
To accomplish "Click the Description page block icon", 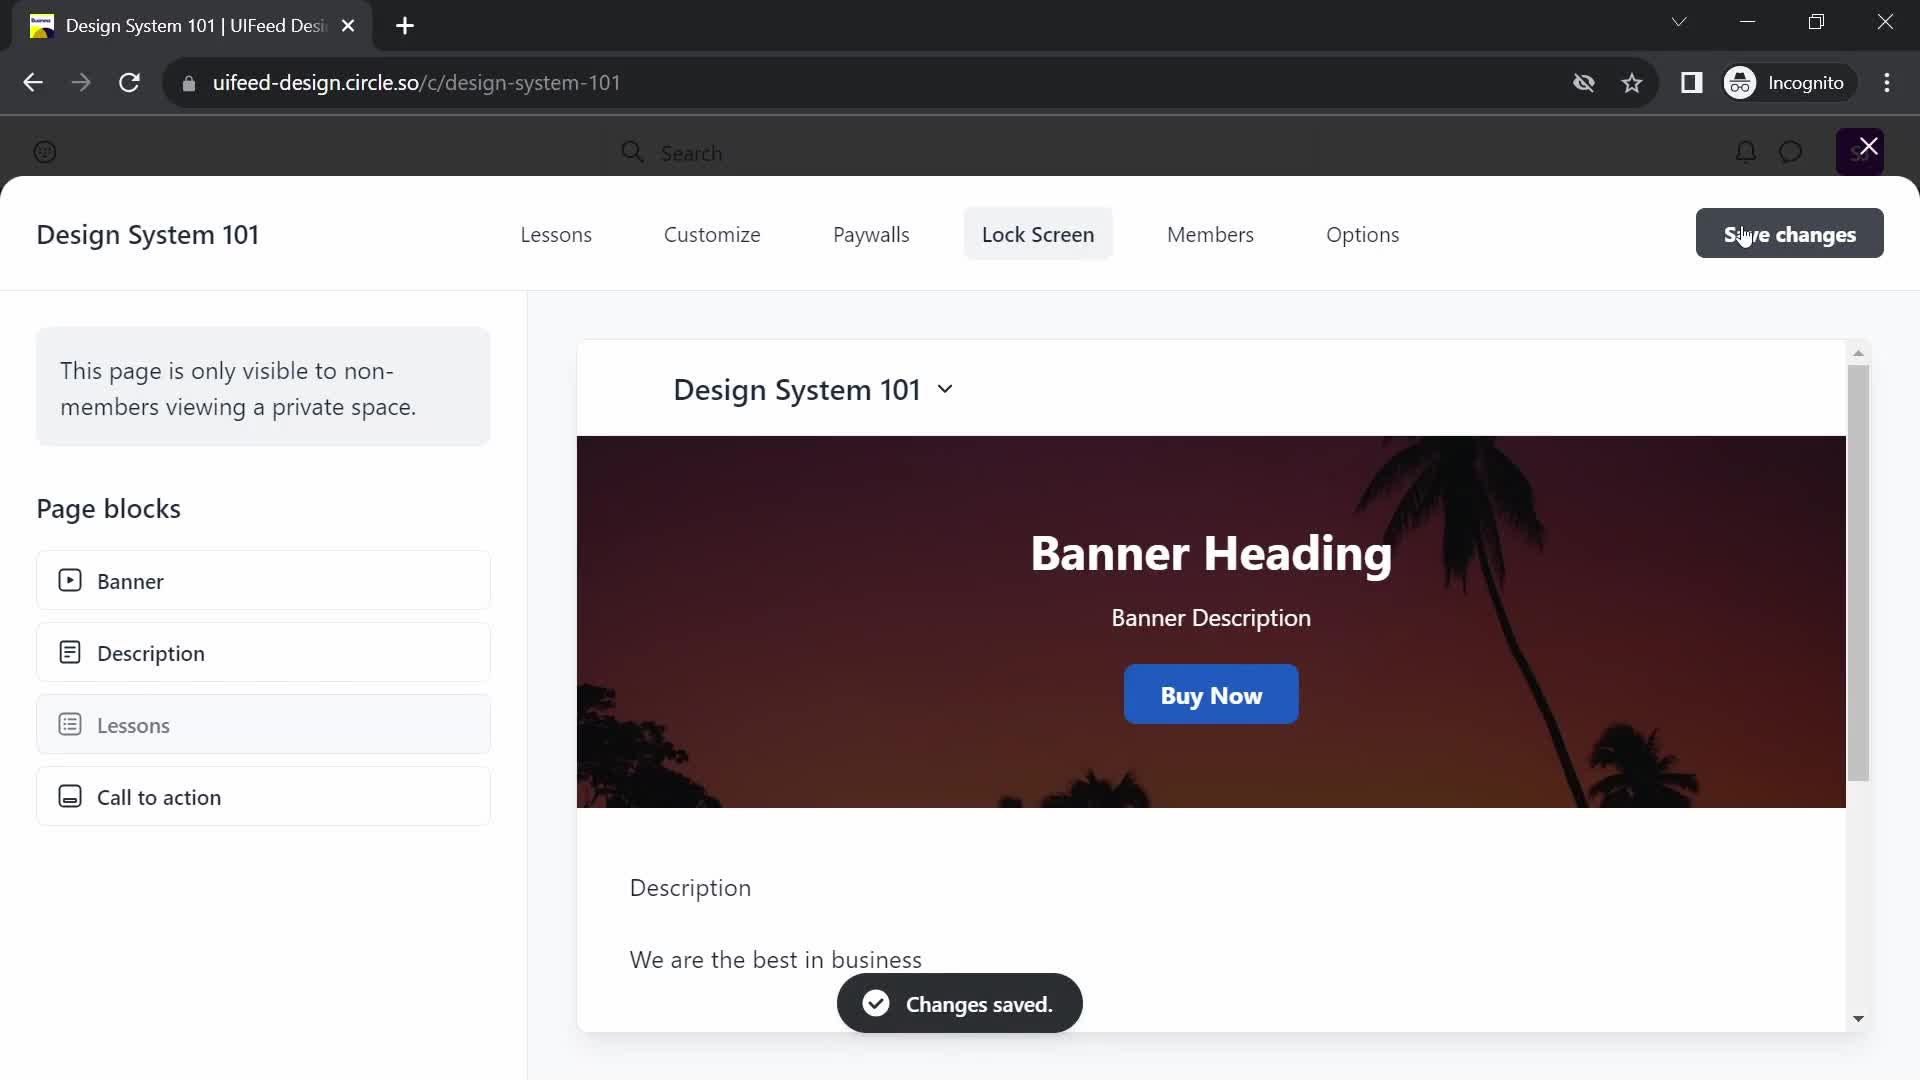I will point(67,651).
